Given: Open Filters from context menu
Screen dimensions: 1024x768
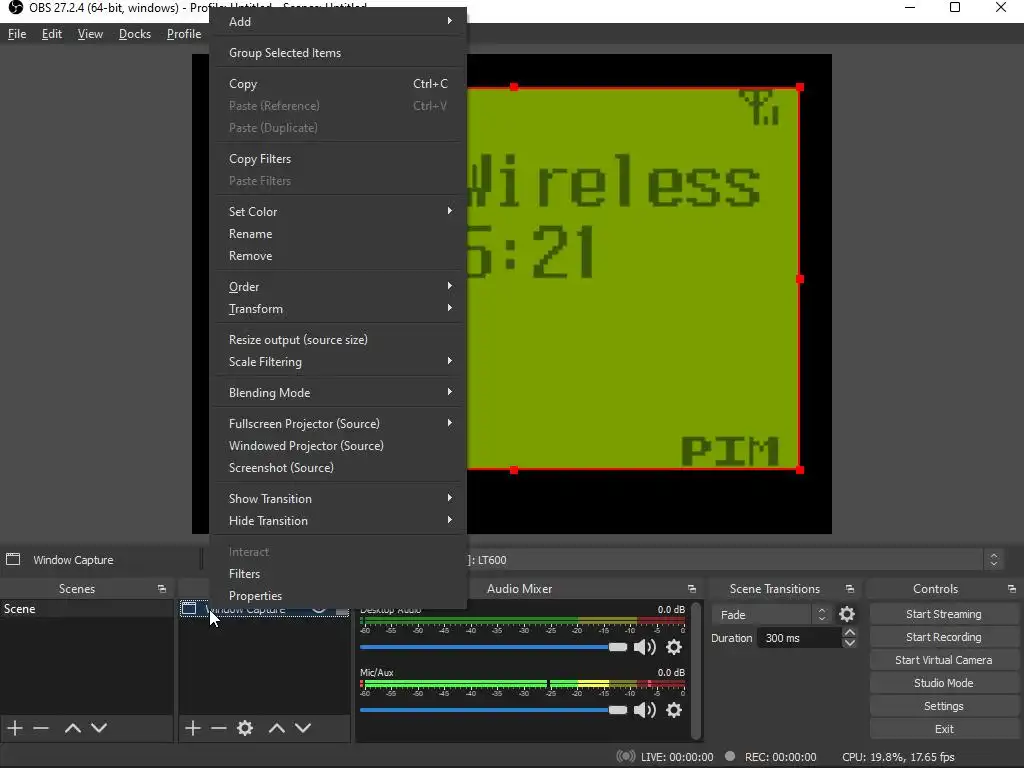Looking at the screenshot, I should pos(340,574).
